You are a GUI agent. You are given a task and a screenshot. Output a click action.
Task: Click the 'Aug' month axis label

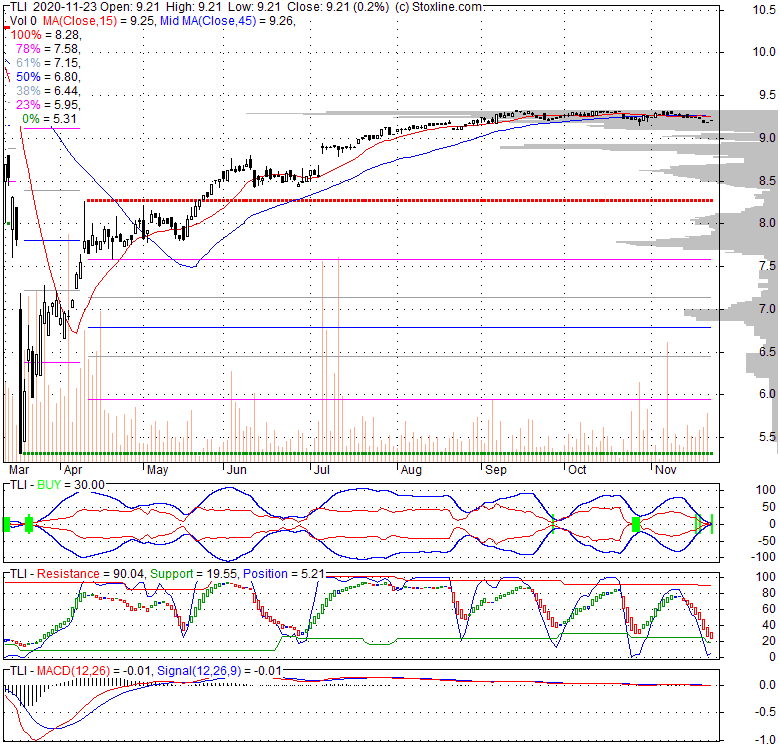click(x=411, y=470)
